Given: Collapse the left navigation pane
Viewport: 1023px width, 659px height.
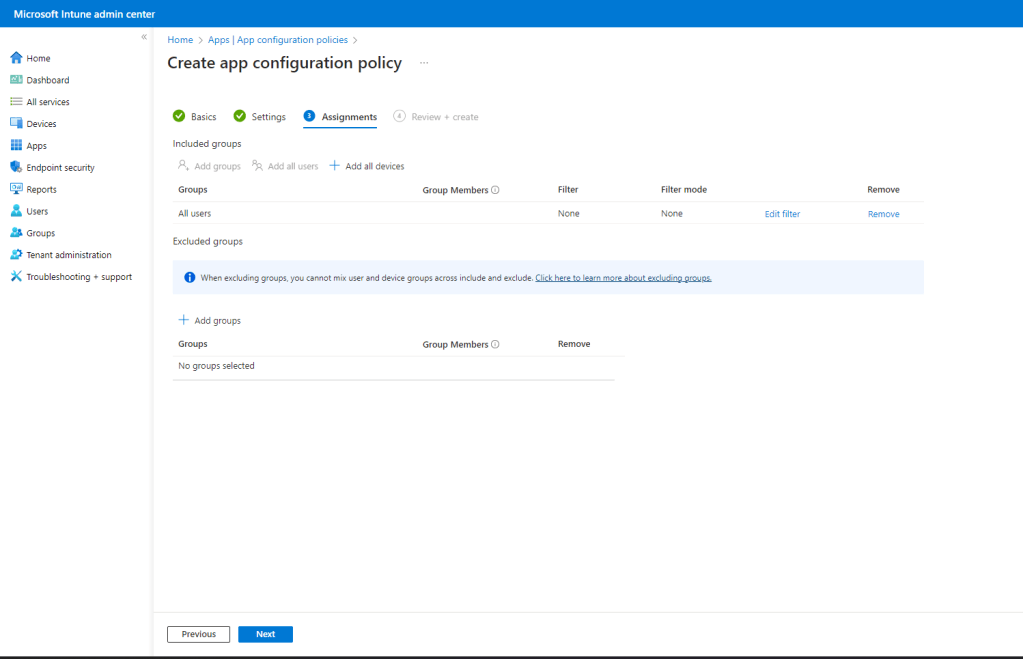Looking at the screenshot, I should point(144,37).
